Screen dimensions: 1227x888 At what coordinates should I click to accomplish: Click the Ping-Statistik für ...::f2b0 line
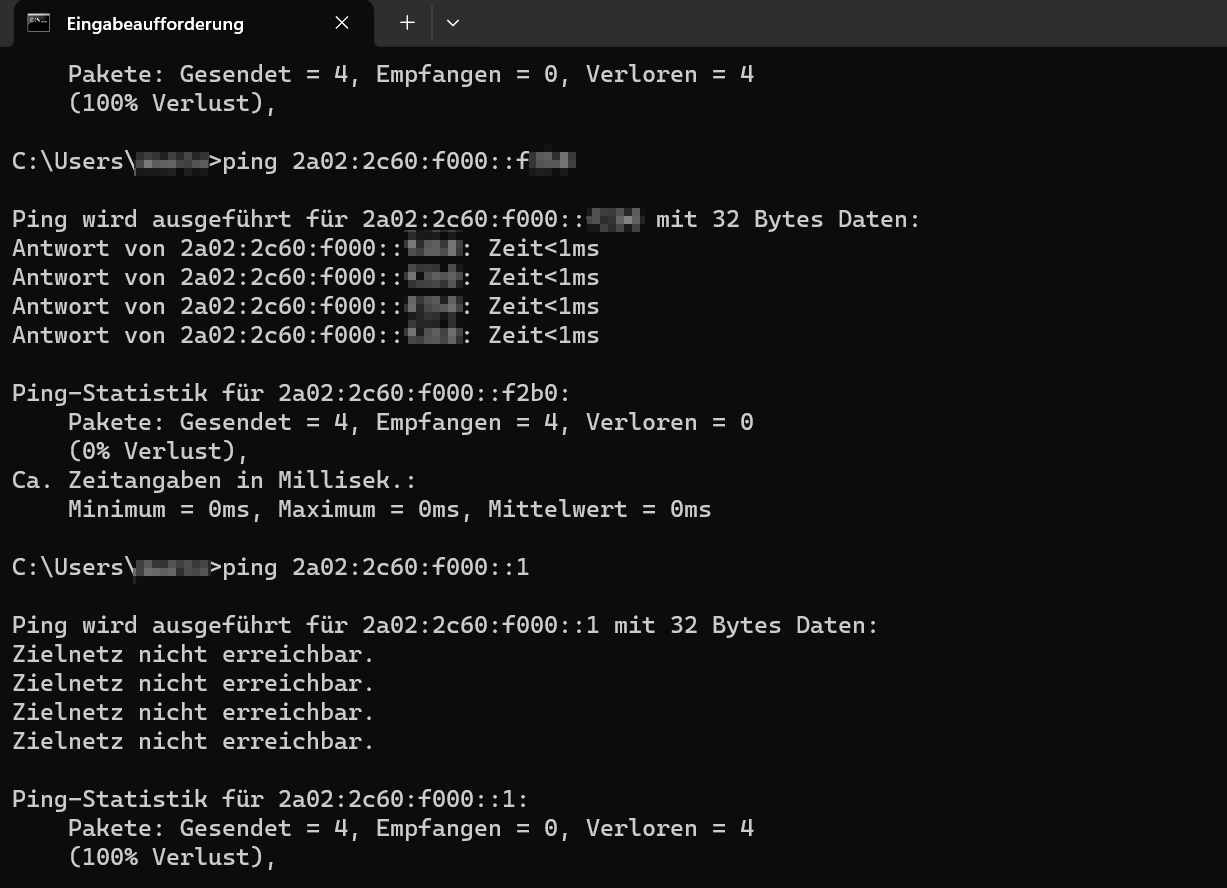pos(291,393)
